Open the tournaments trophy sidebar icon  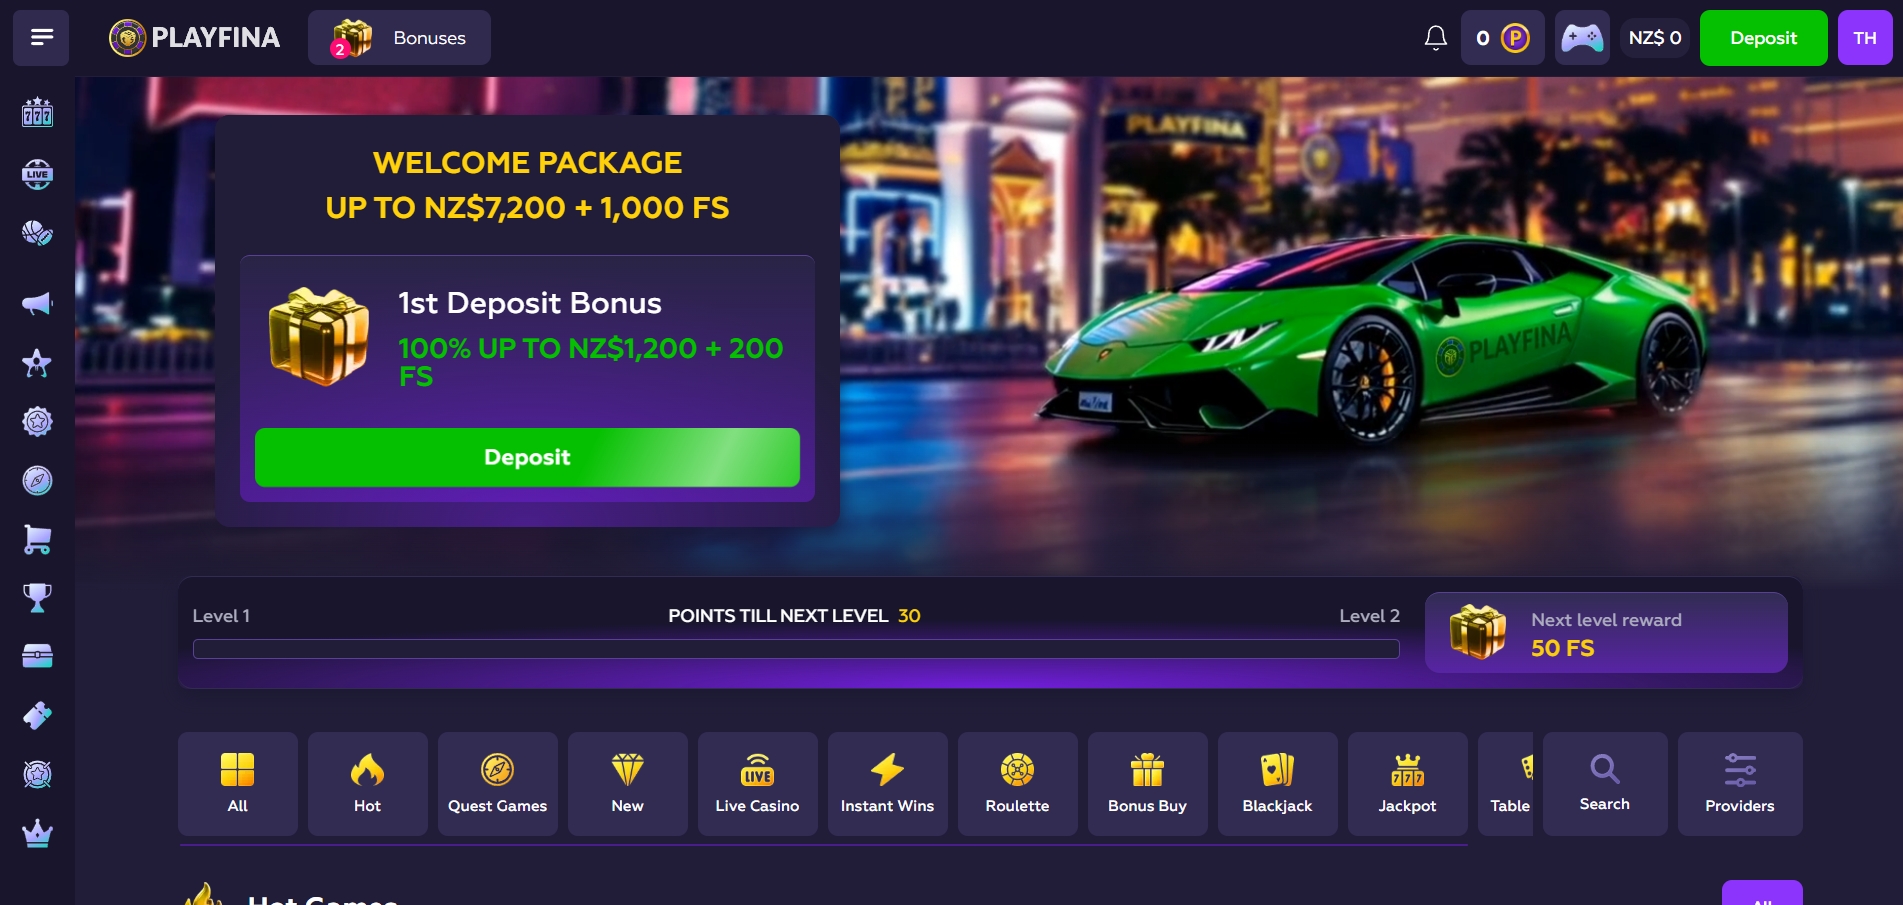(x=37, y=598)
